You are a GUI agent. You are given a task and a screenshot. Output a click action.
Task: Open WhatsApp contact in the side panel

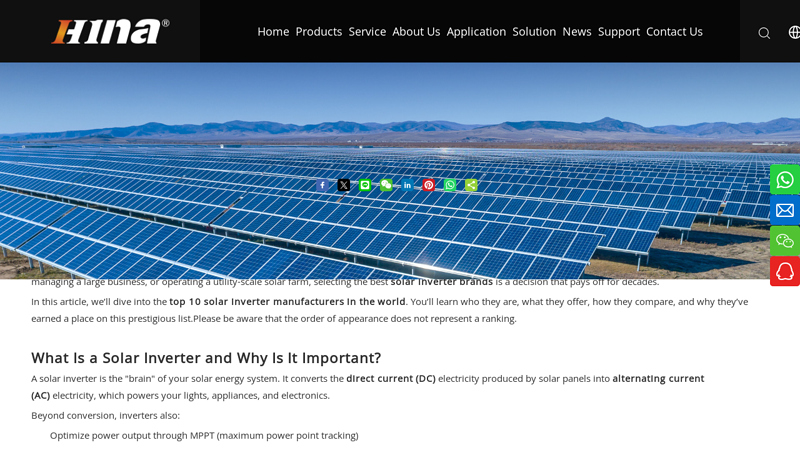(x=785, y=180)
